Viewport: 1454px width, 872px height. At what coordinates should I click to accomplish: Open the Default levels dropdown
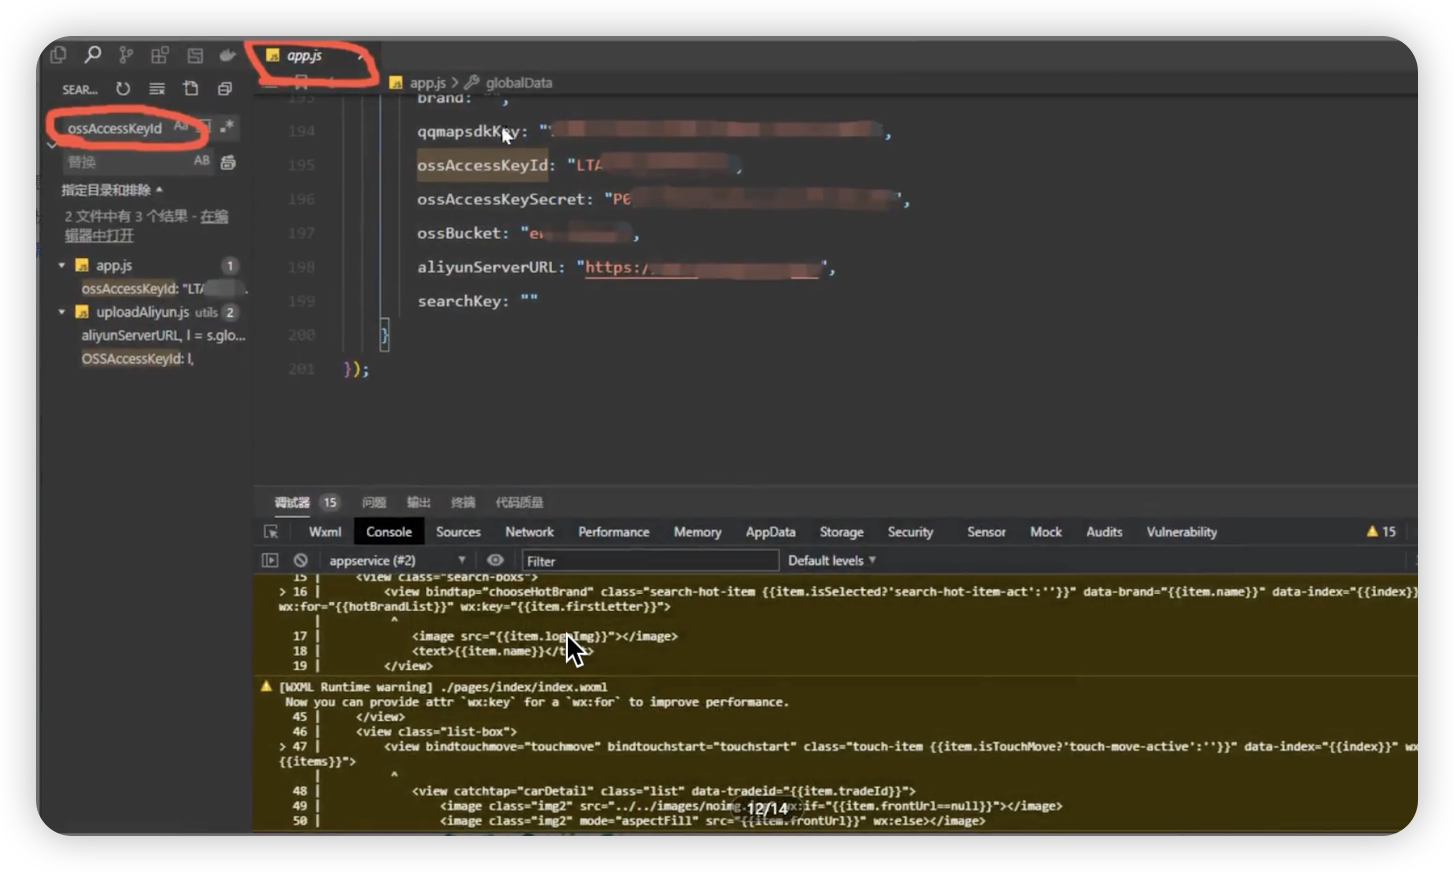click(832, 560)
